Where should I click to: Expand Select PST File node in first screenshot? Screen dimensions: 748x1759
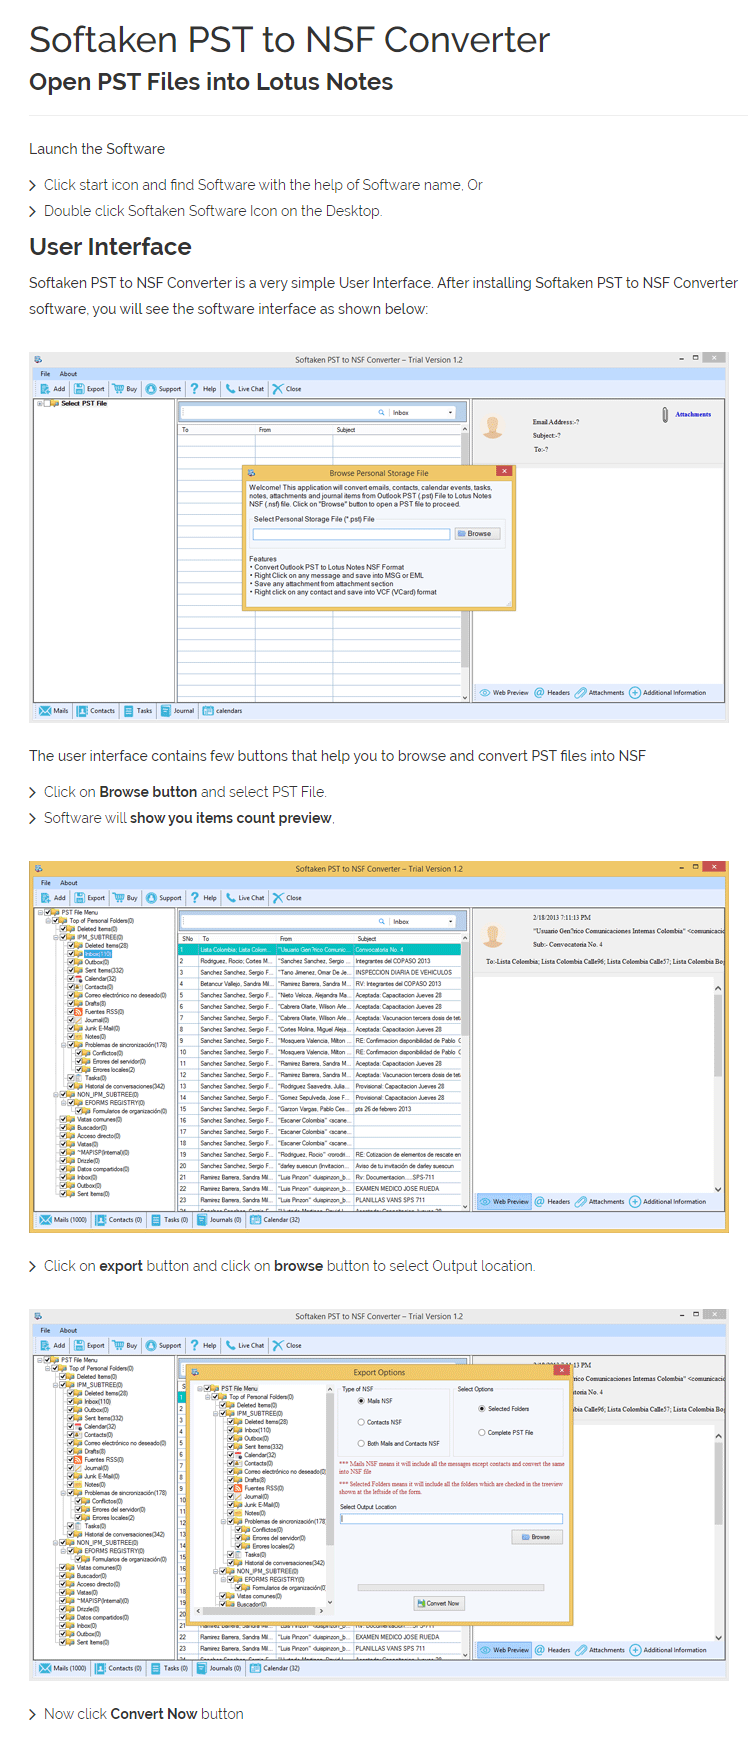(40, 404)
